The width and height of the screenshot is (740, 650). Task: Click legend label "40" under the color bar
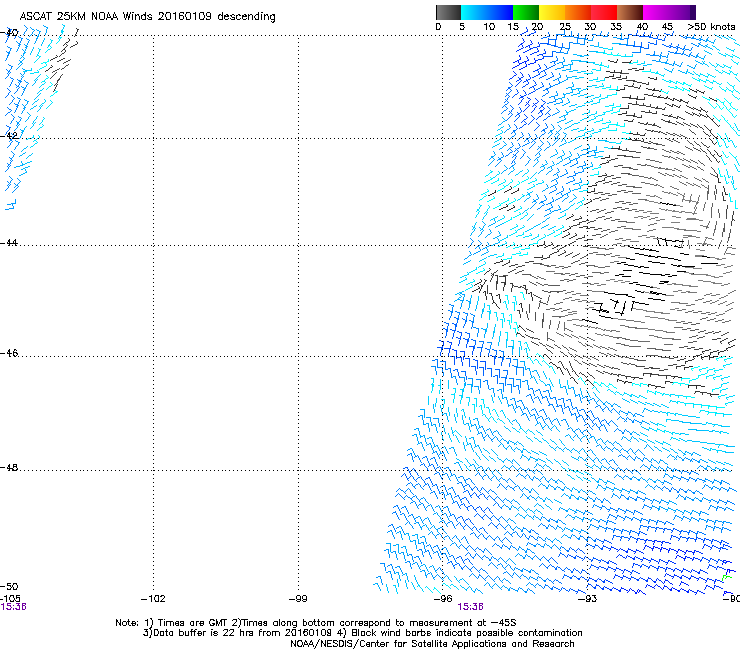[642, 27]
